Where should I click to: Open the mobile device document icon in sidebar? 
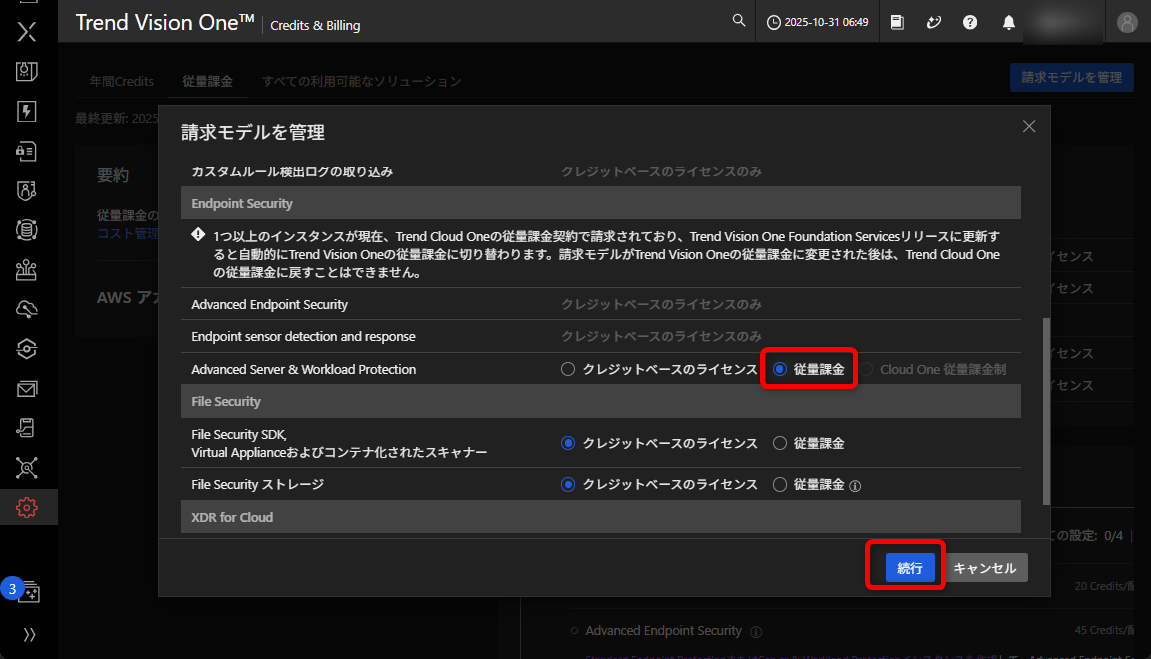click(26, 428)
